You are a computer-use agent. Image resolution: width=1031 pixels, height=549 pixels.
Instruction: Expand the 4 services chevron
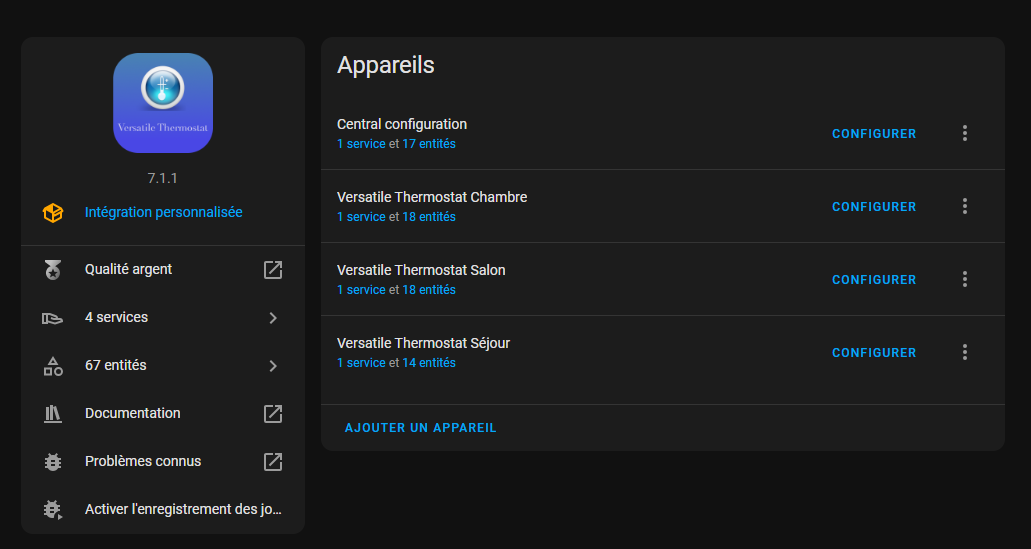pos(273,318)
